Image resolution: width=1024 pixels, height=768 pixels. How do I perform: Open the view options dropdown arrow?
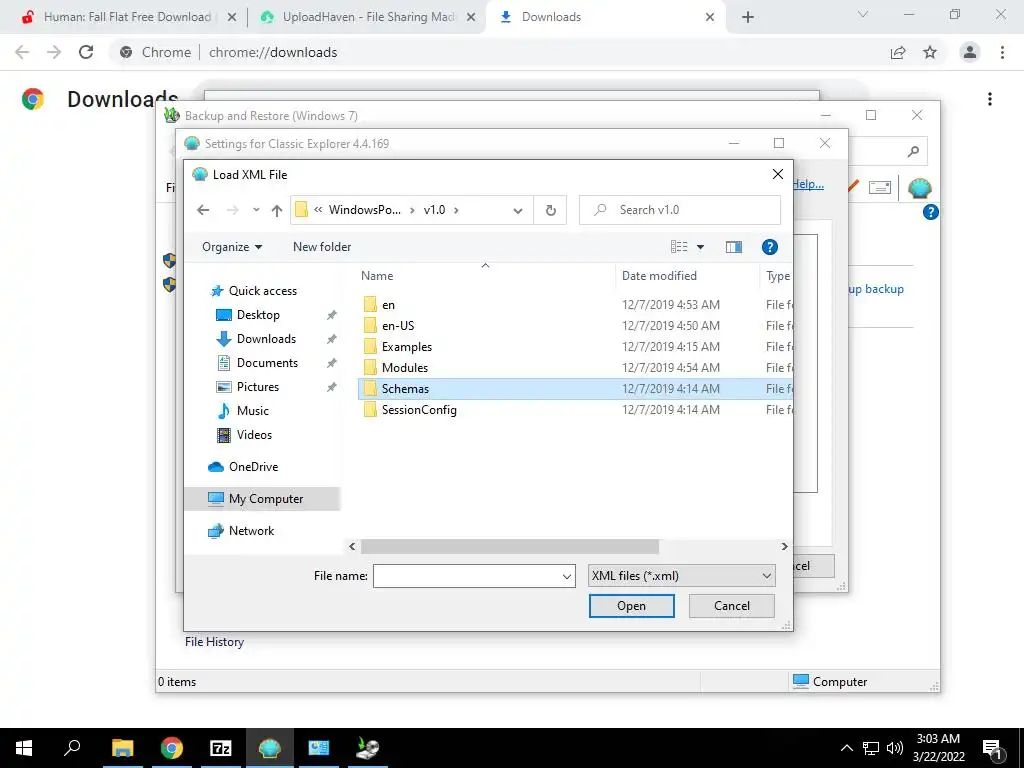pos(700,247)
